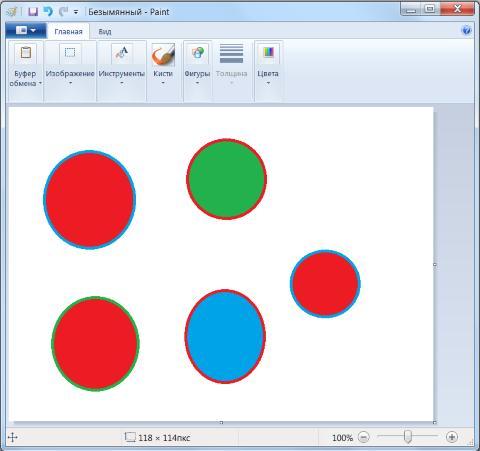
Task: Click the zoom slider handle
Action: [x=408, y=436]
